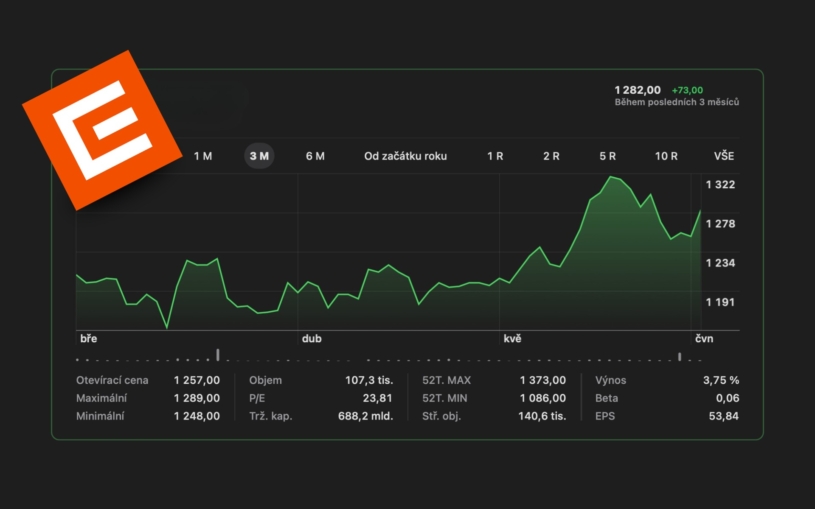Click the dub month axis label
This screenshot has height=509, width=815.
(311, 338)
